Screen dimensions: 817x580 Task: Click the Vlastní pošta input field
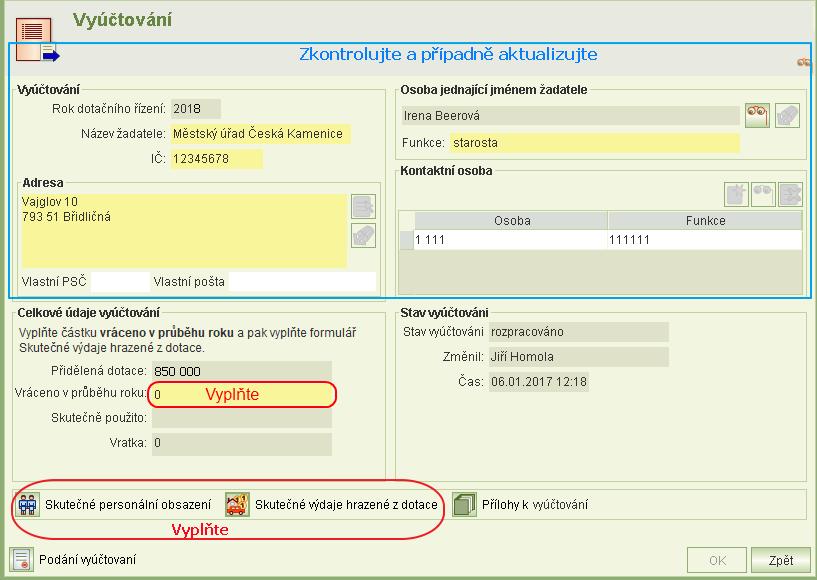point(302,281)
